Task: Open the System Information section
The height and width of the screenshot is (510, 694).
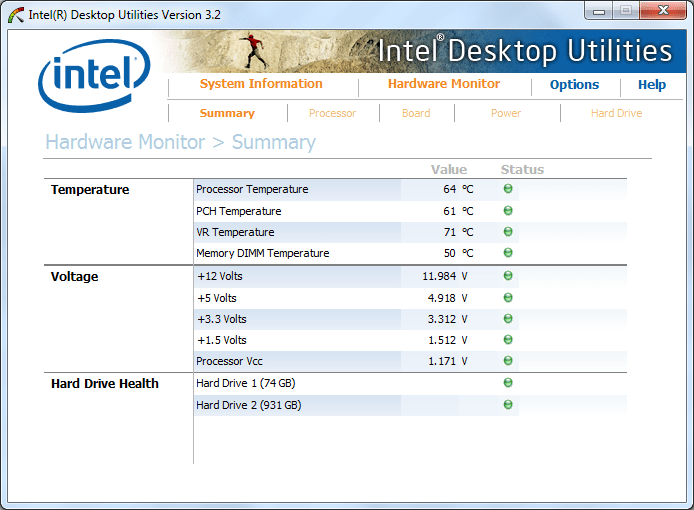Action: pyautogui.click(x=261, y=84)
